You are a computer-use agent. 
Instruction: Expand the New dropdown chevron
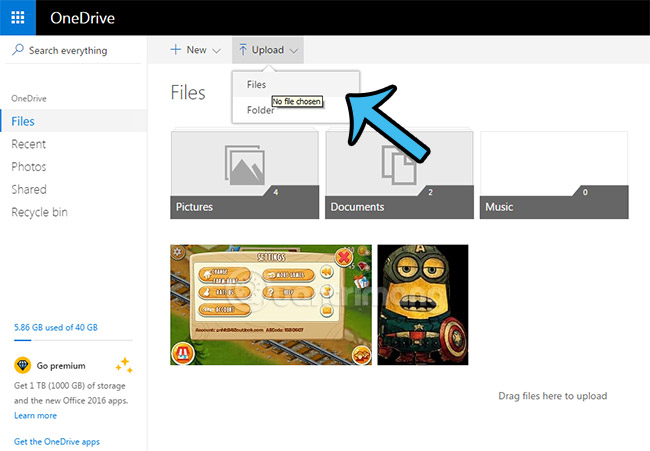[217, 50]
